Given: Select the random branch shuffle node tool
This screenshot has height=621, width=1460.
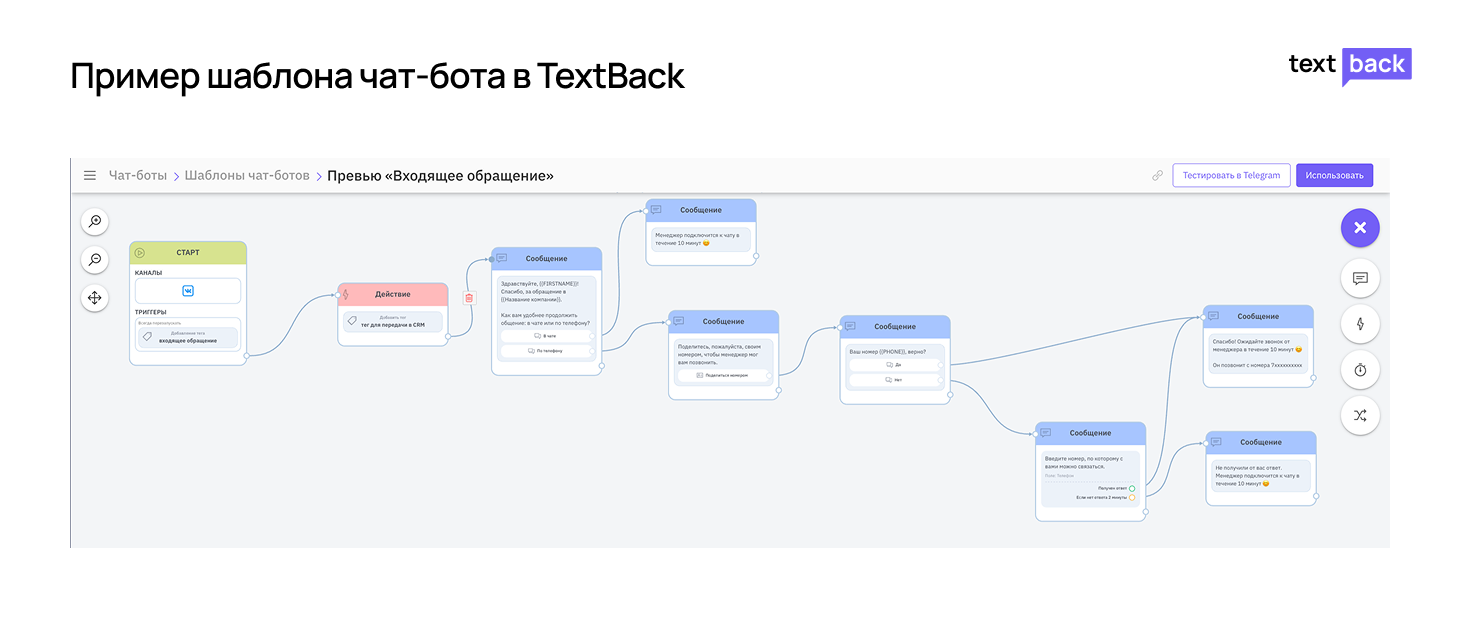Looking at the screenshot, I should click(x=1360, y=415).
